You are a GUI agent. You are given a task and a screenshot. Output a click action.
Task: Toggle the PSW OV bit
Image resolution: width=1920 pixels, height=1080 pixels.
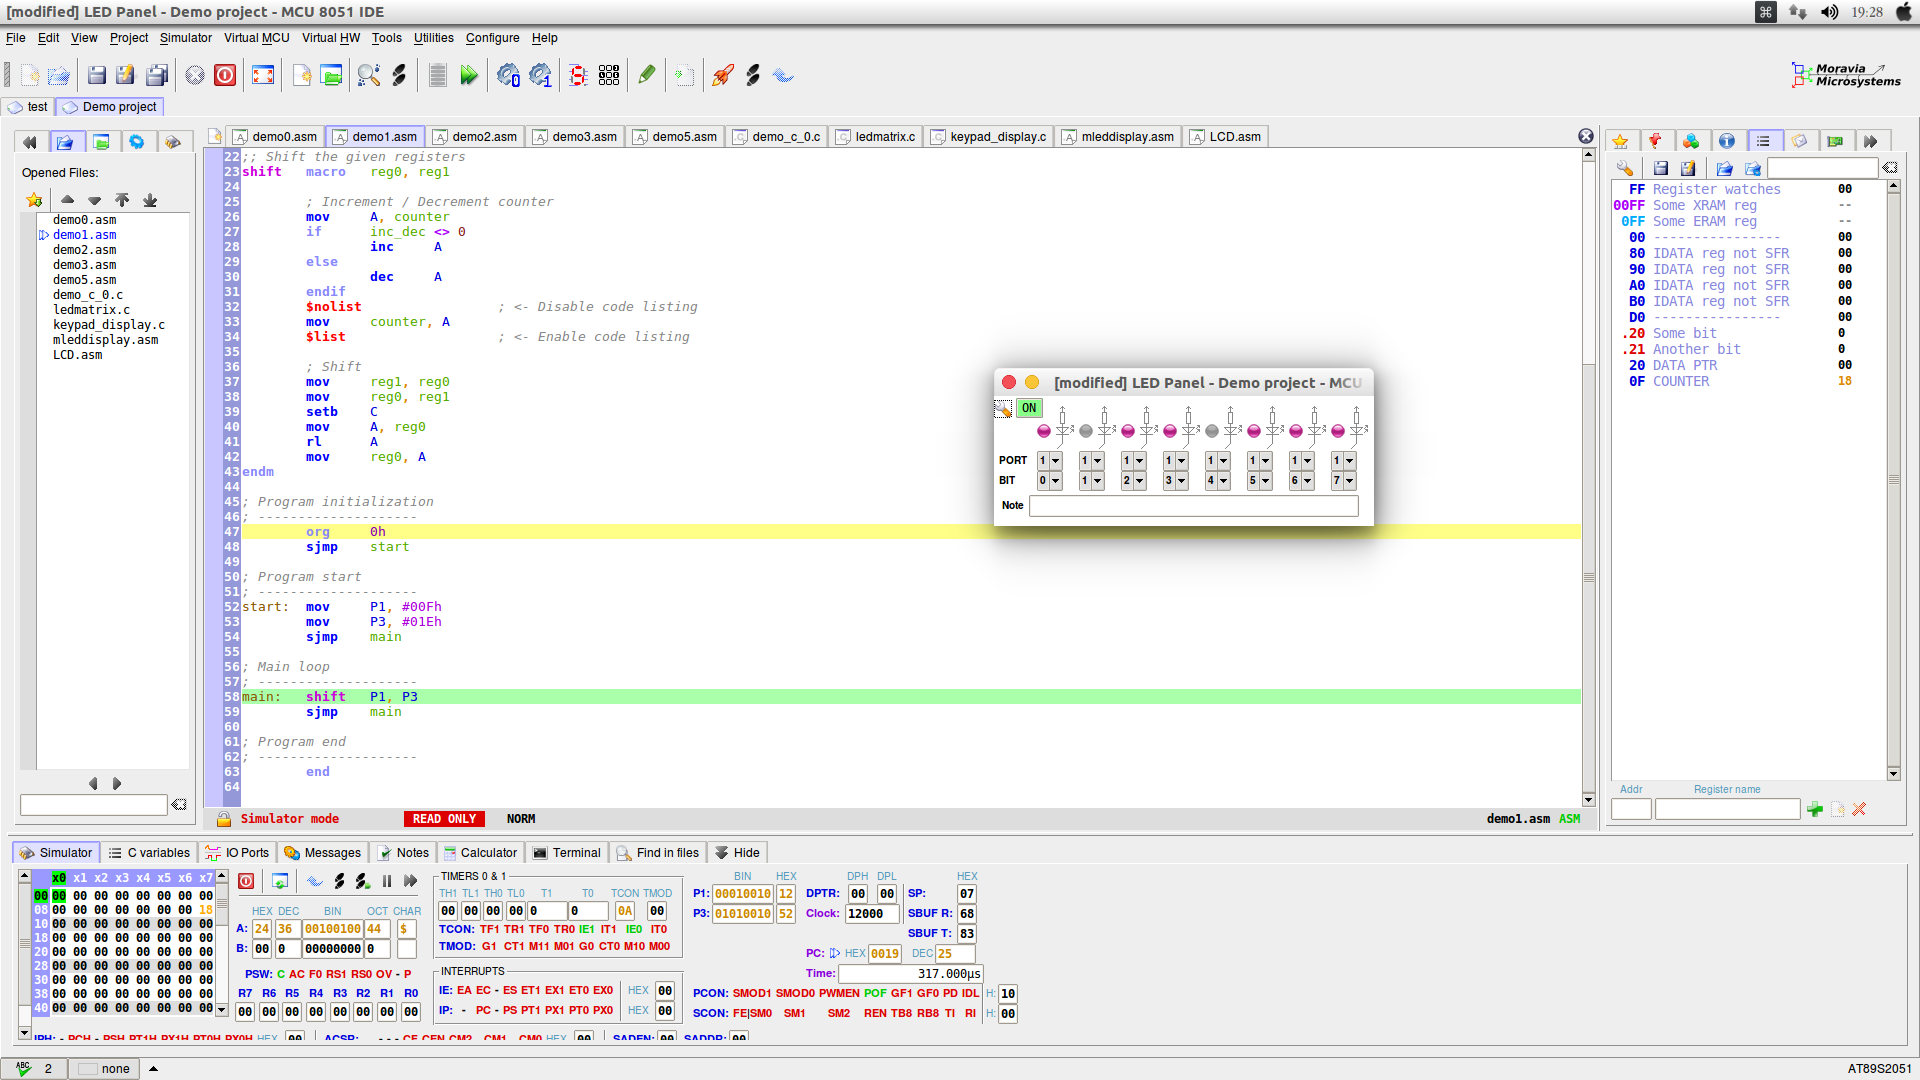tap(384, 974)
